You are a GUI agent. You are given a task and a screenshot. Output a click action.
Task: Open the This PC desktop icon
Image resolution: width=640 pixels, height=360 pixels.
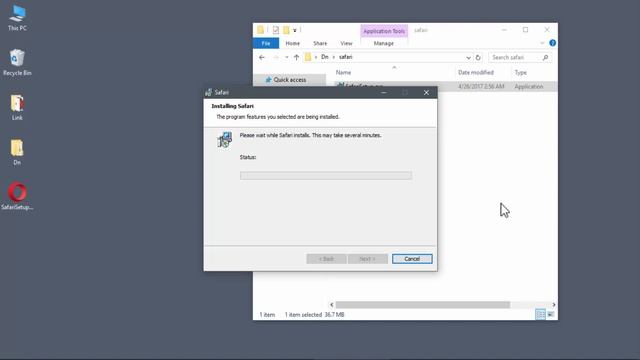pyautogui.click(x=17, y=18)
